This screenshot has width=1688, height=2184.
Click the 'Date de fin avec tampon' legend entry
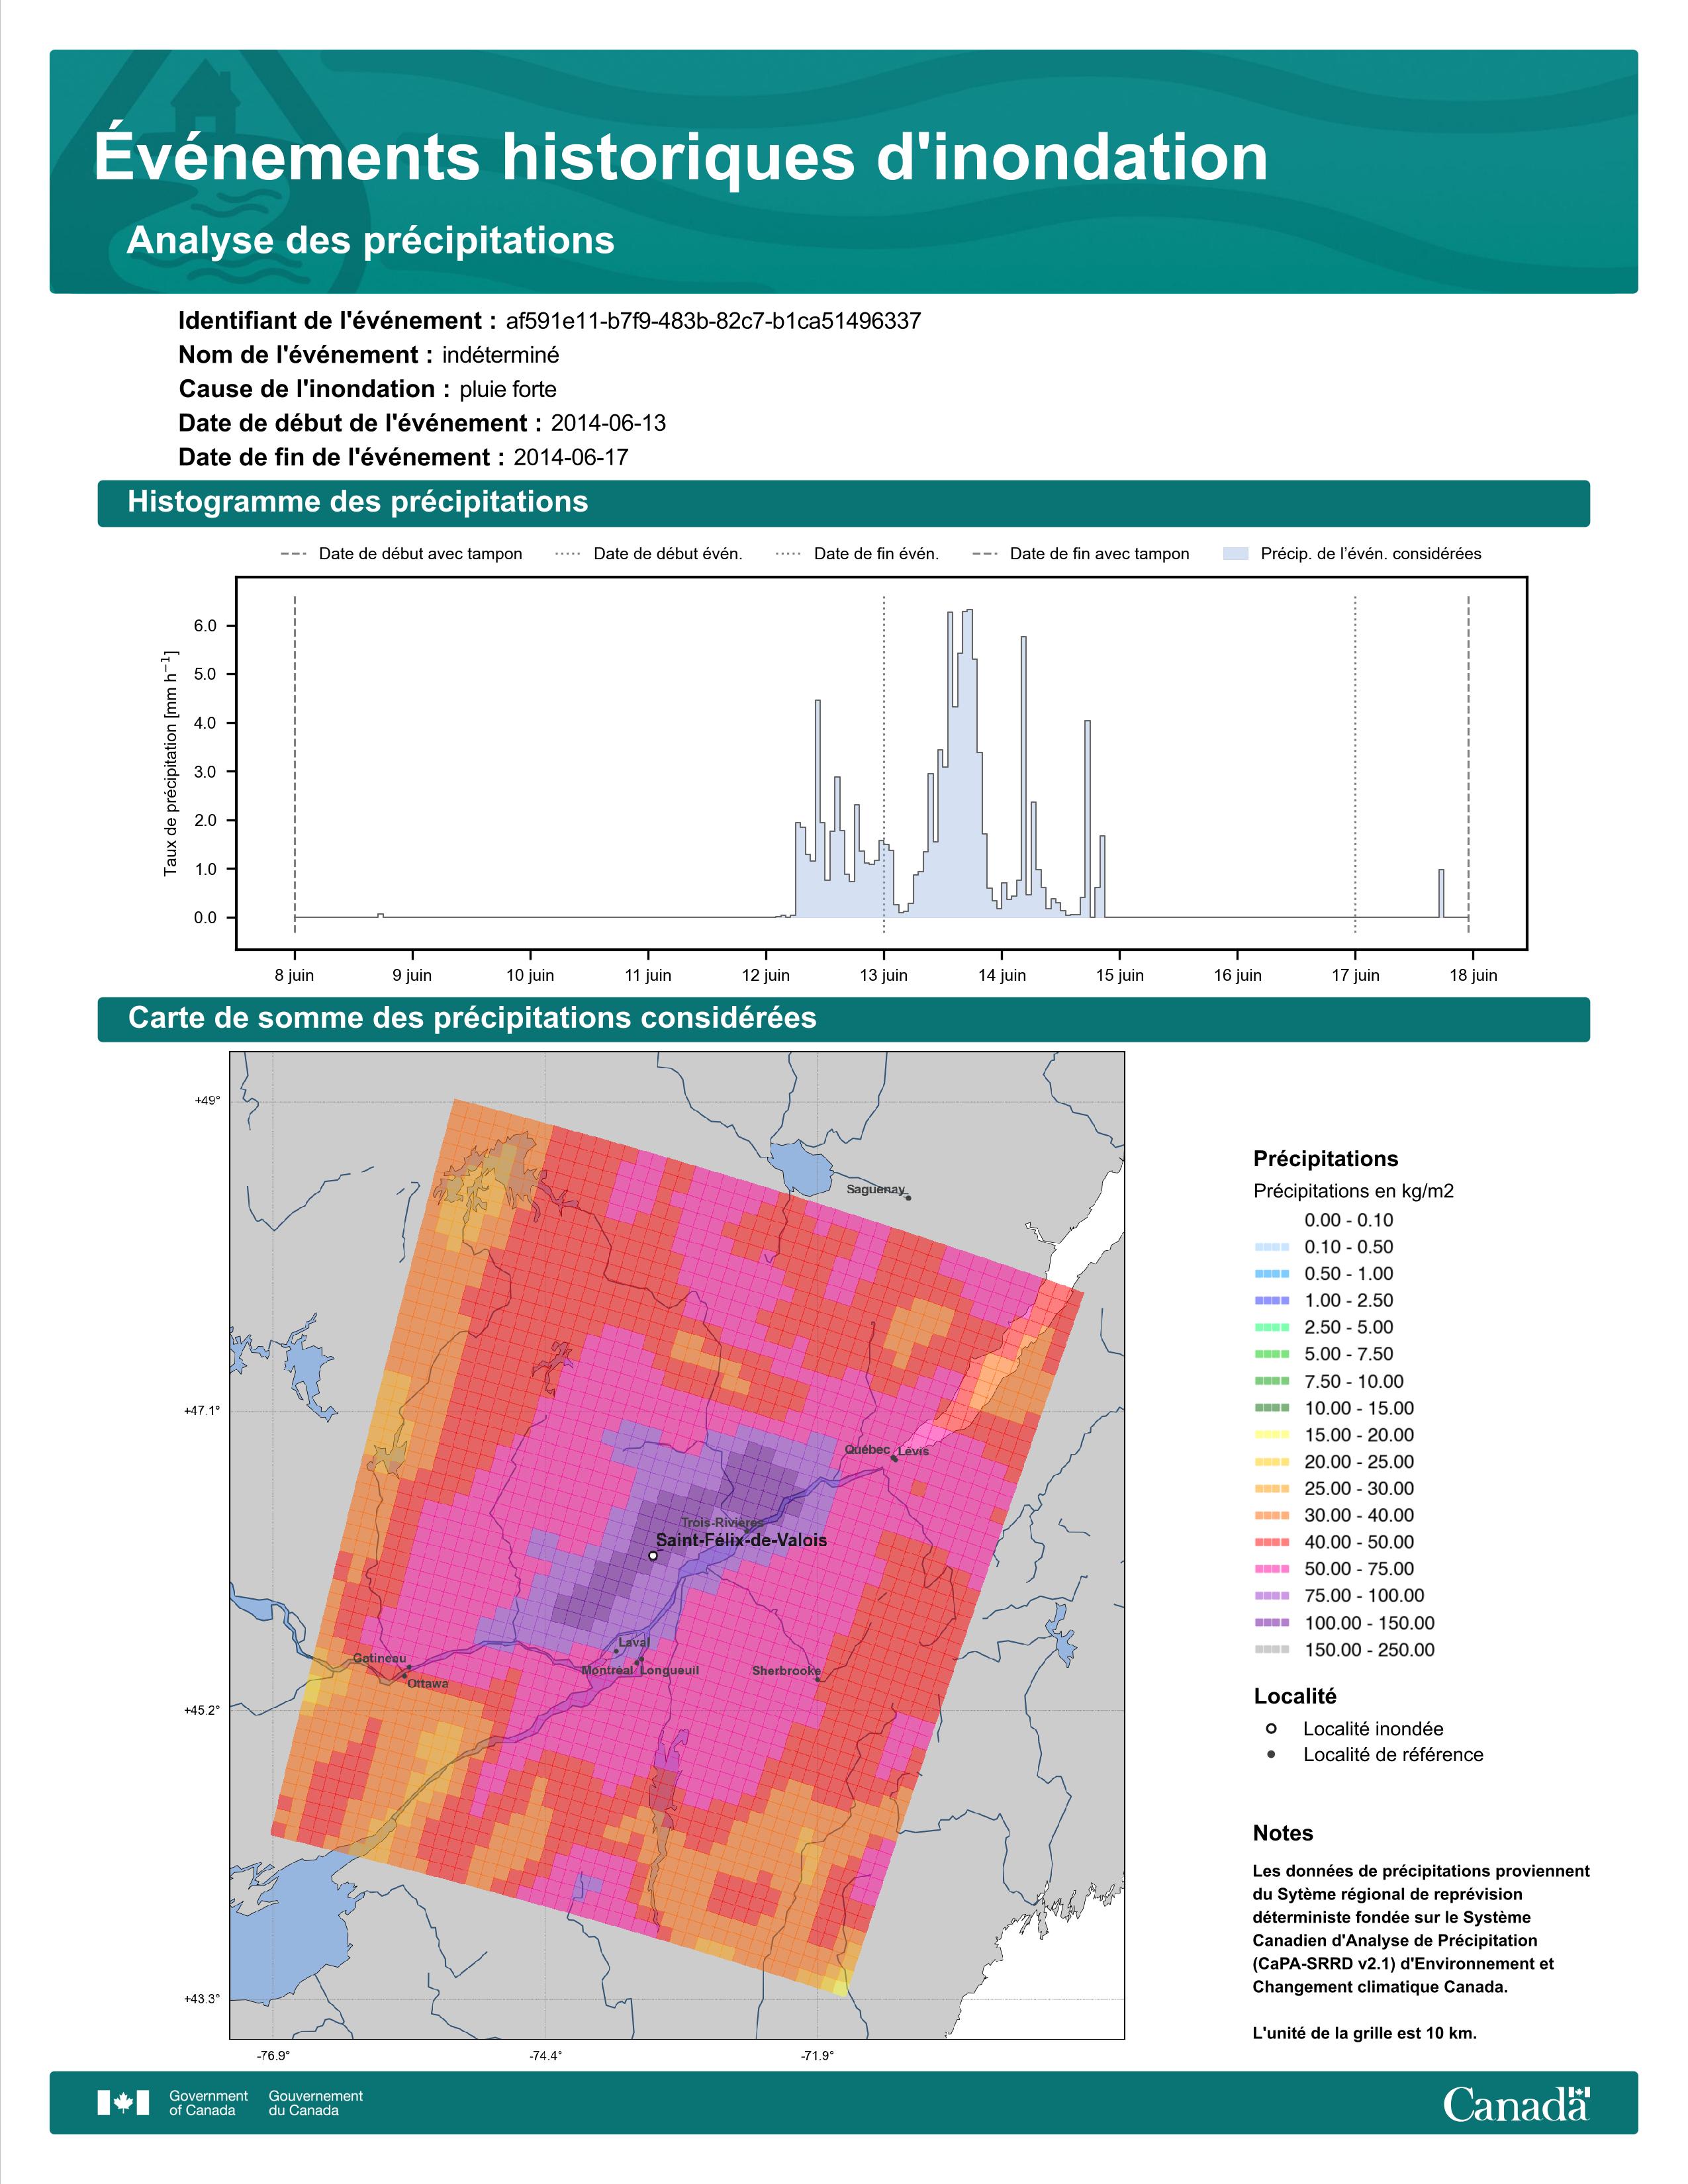coord(1081,554)
